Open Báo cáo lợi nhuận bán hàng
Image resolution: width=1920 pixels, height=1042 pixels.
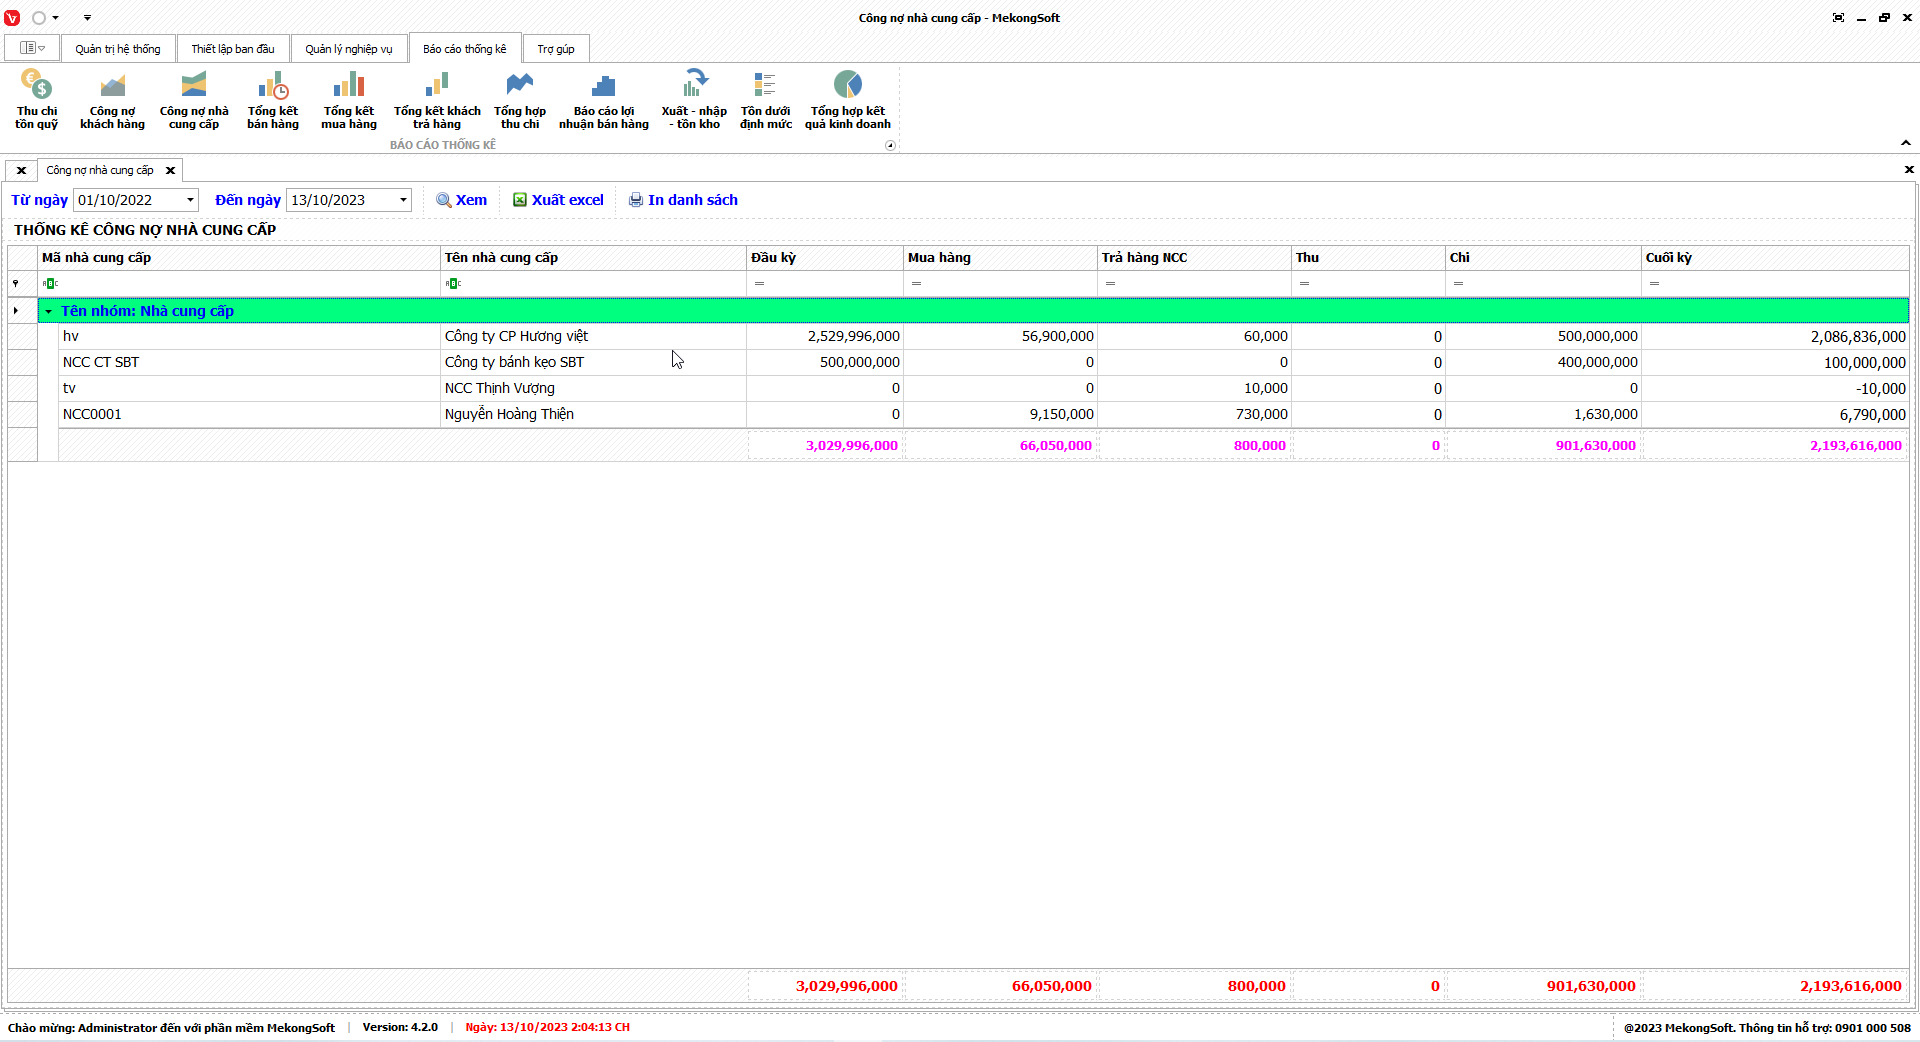(603, 98)
